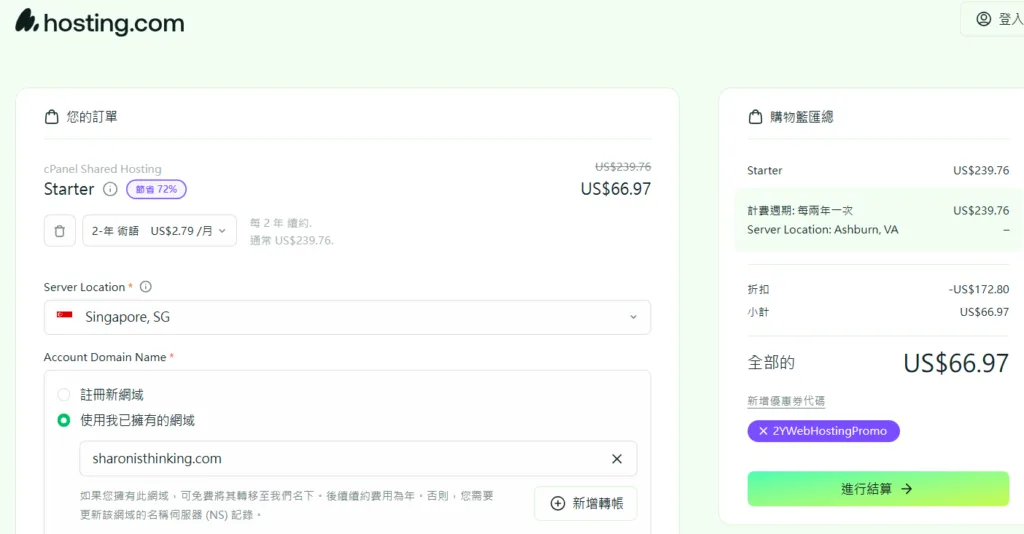This screenshot has height=534, width=1024.
Task: Click the cPanel Shared Hosting label
Action: tap(103, 169)
